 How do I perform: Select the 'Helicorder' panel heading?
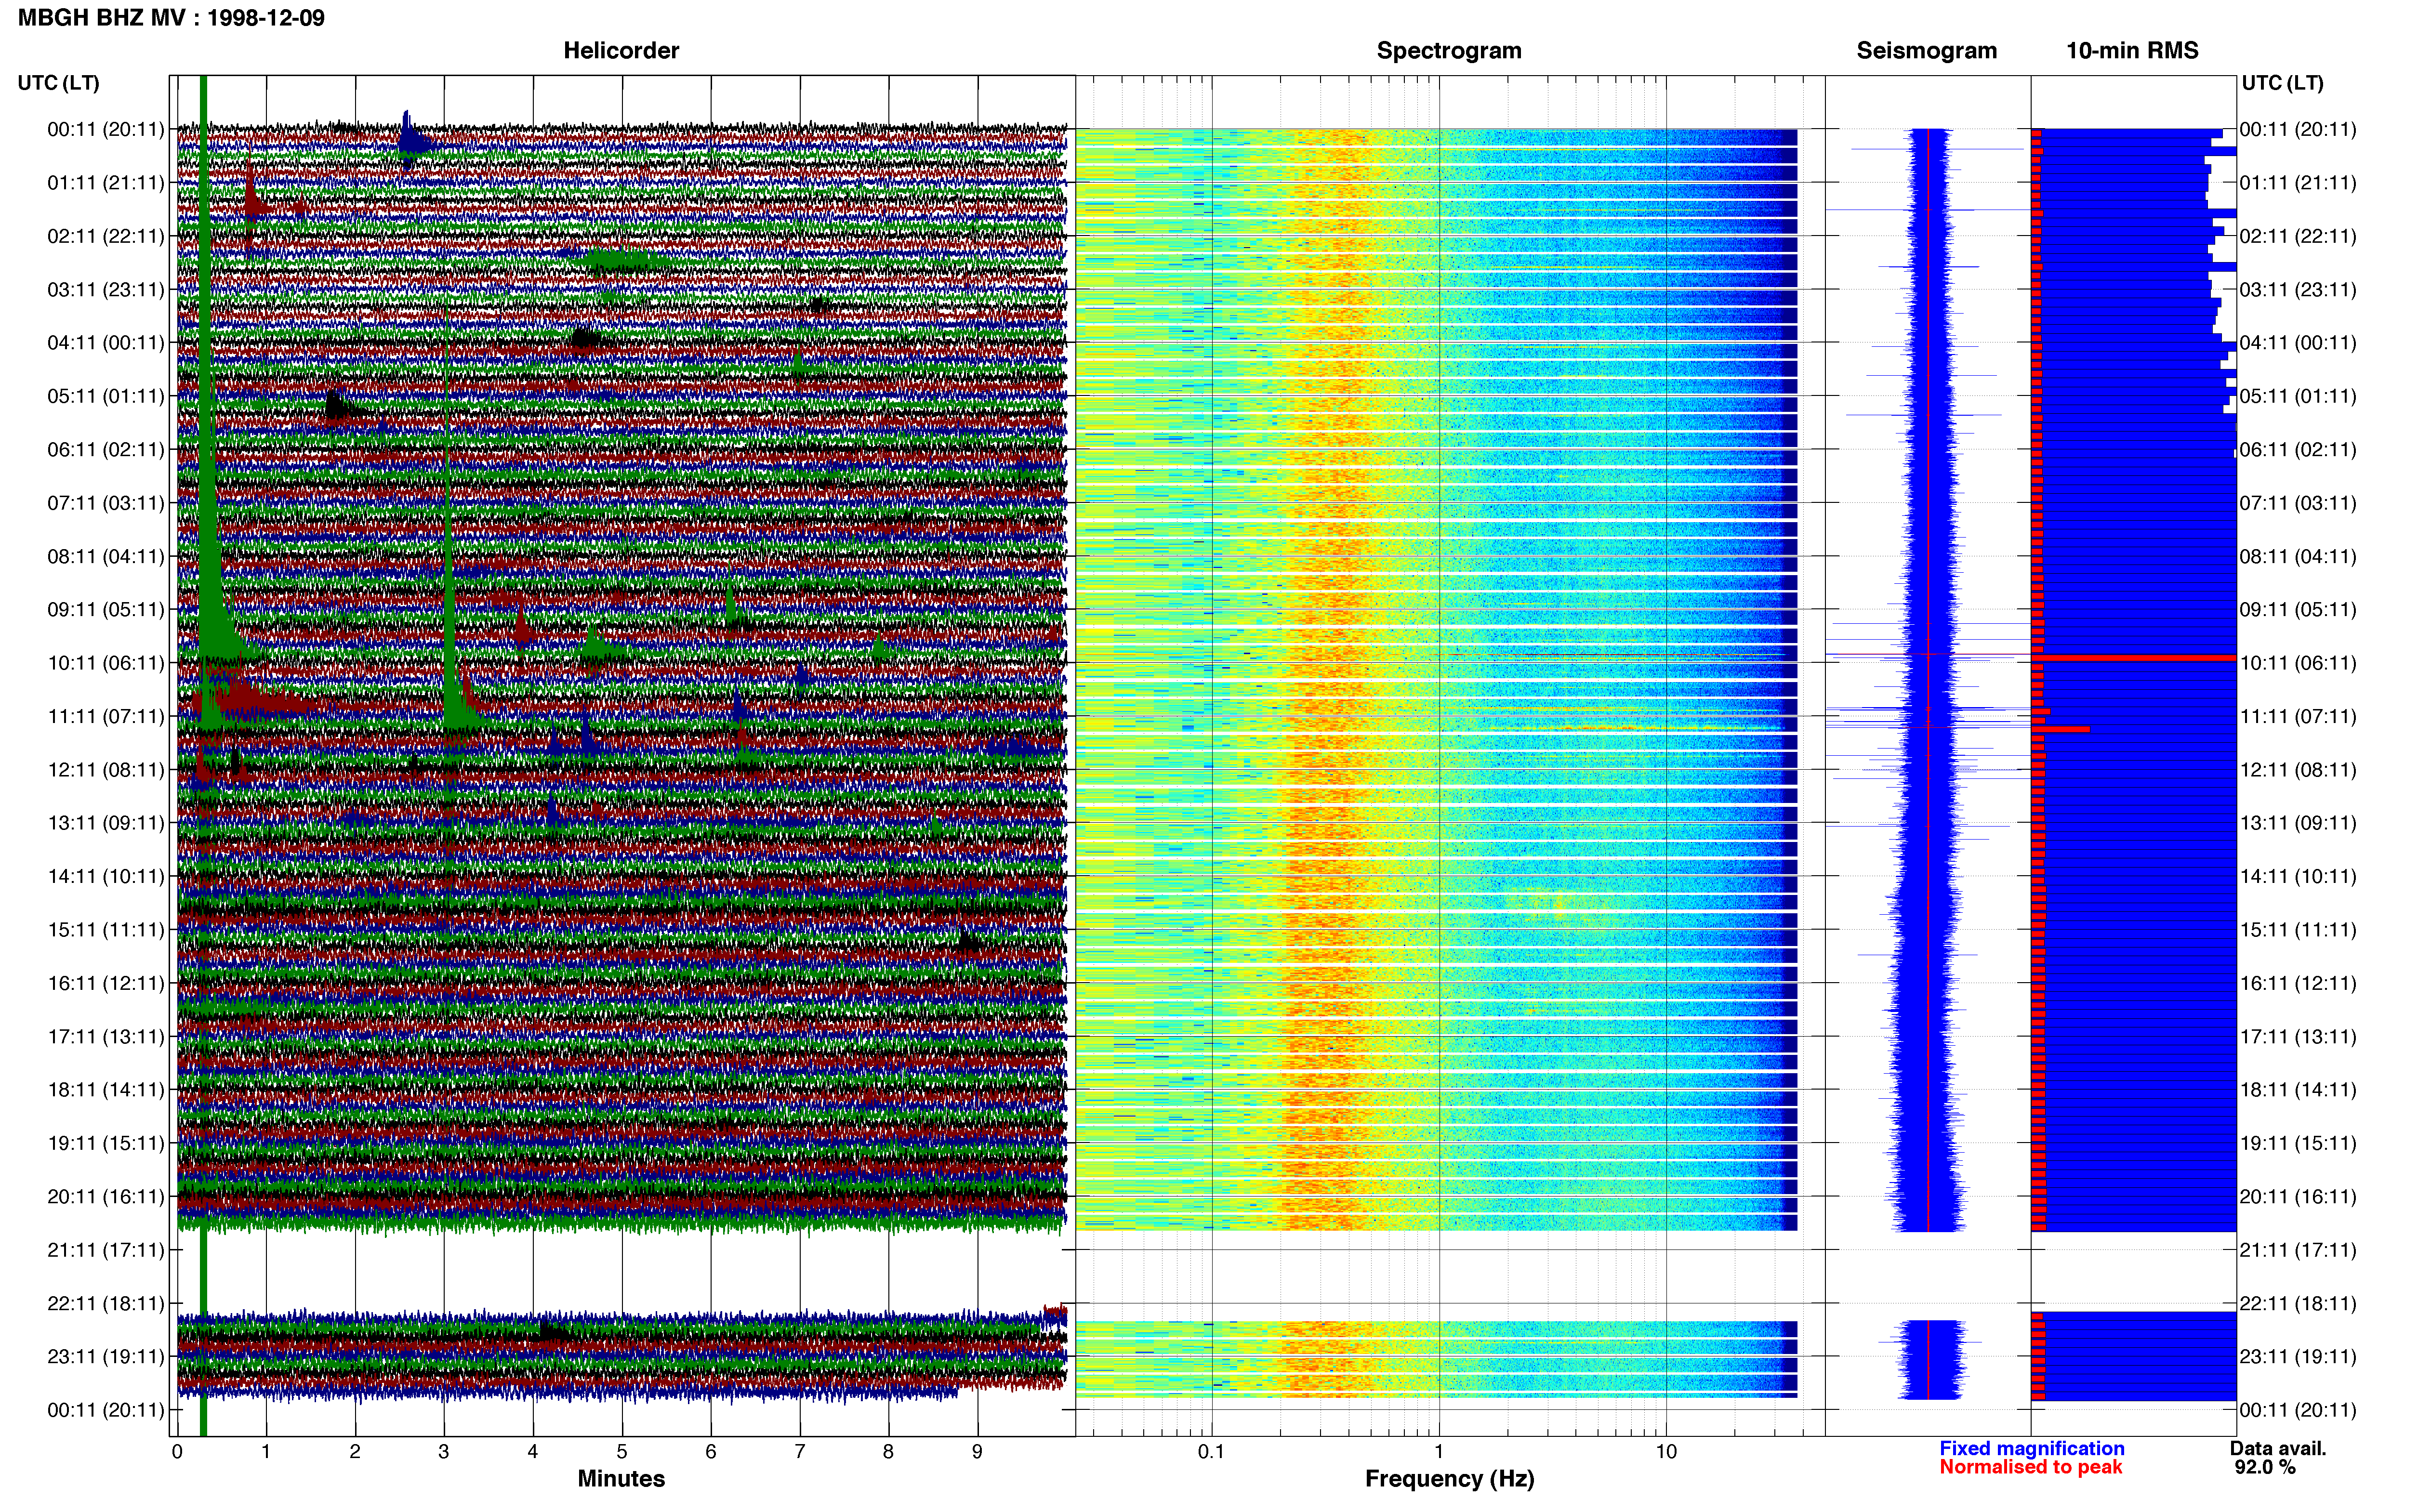[621, 50]
